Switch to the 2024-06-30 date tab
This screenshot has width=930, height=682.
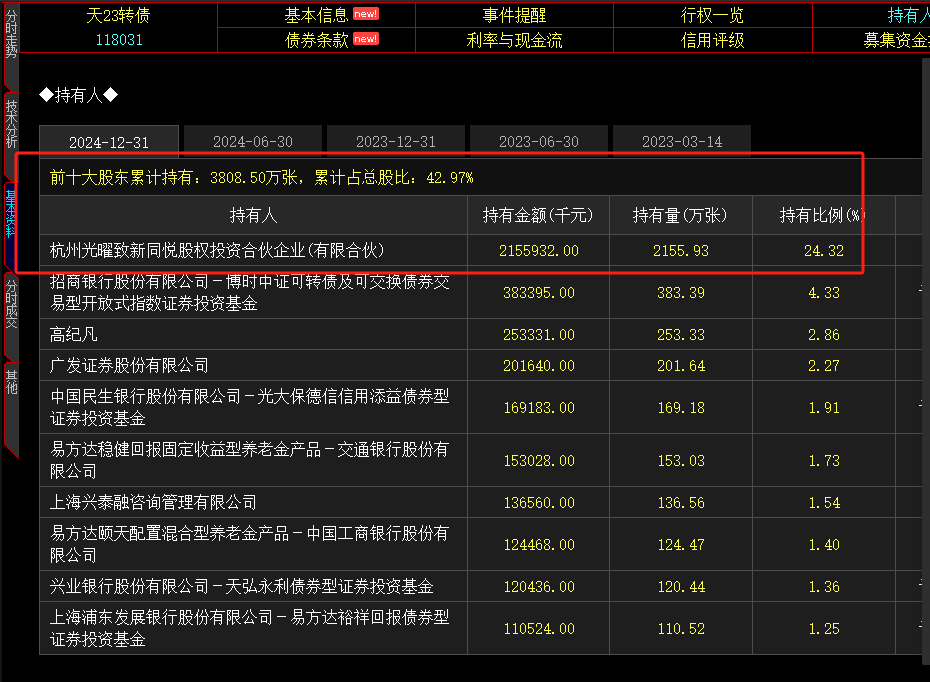[252, 141]
